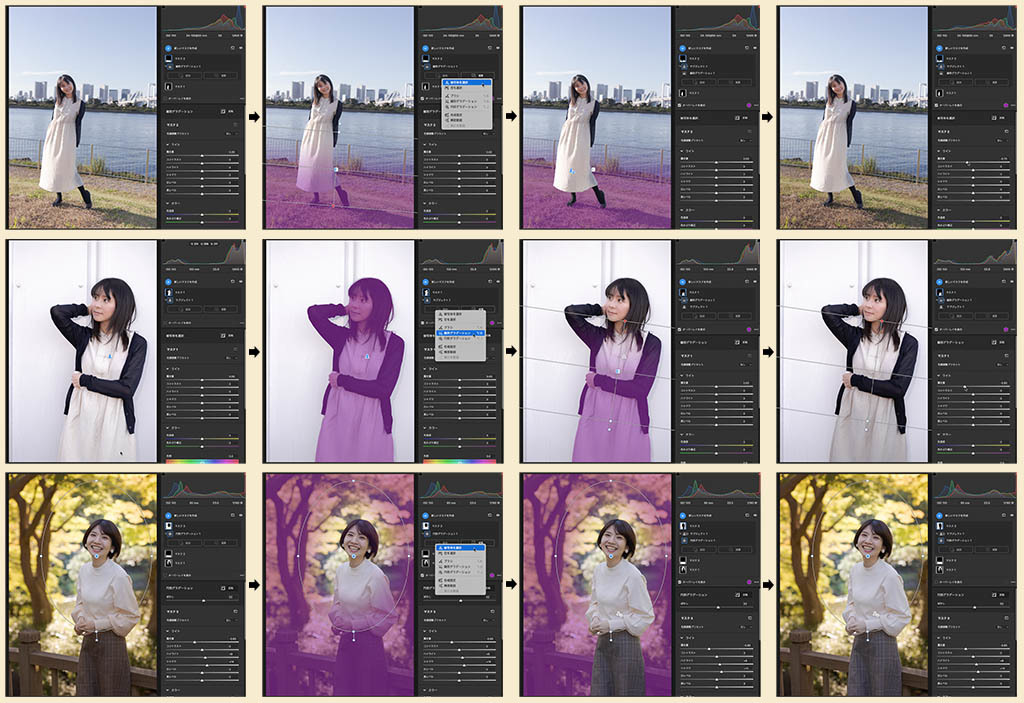The image size is (1024, 703).
Task: Click blue create-new-mask icon in first waterfront panel
Action: click(x=168, y=48)
